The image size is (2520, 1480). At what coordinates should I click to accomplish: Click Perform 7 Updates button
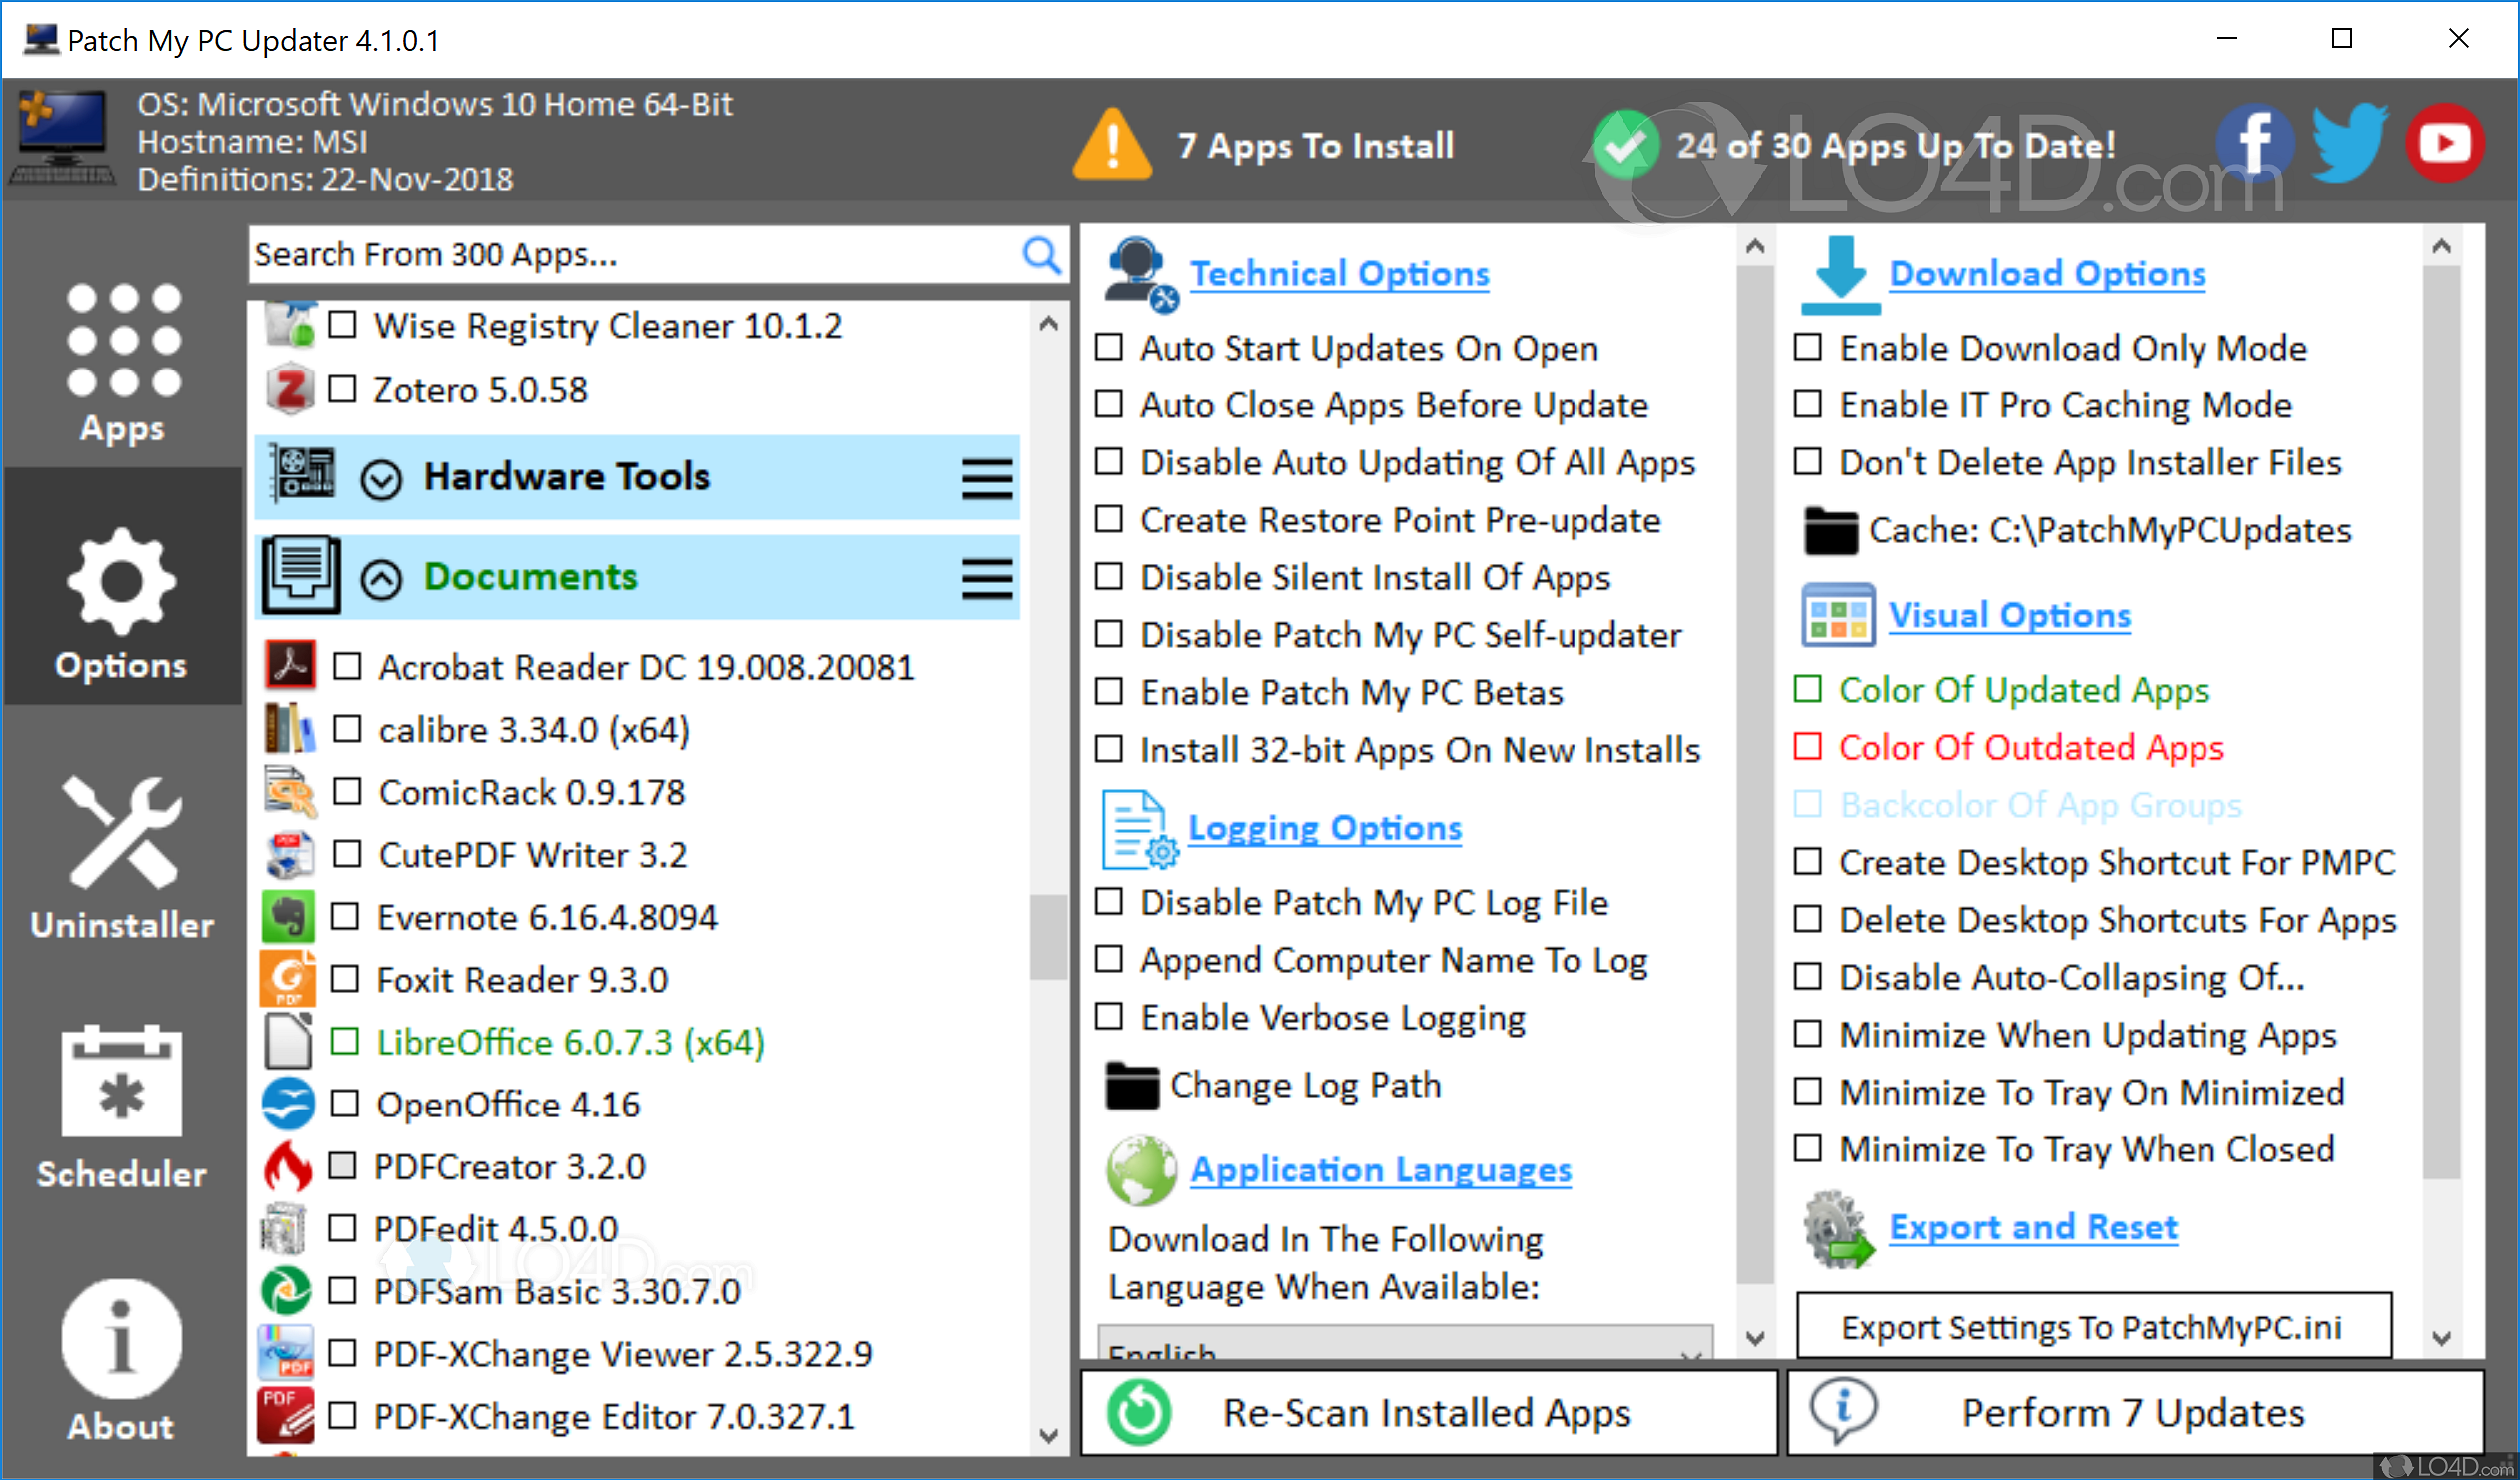[x=2133, y=1413]
